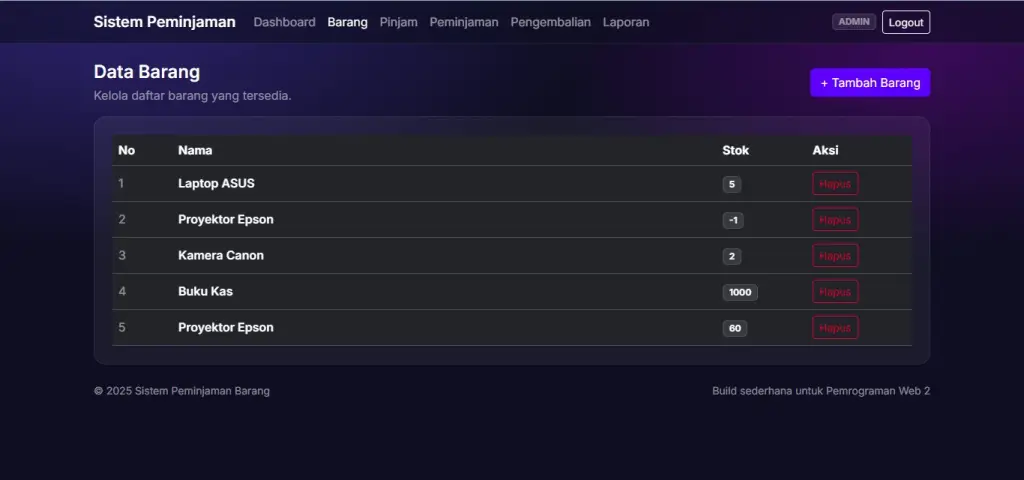Open the Dashboard navigation link

tap(284, 22)
